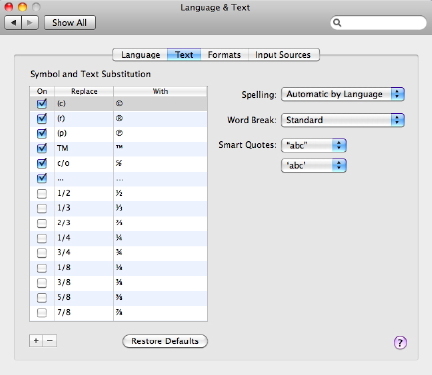Select the 7/8 text in Replace column
The image size is (432, 375).
coord(64,312)
